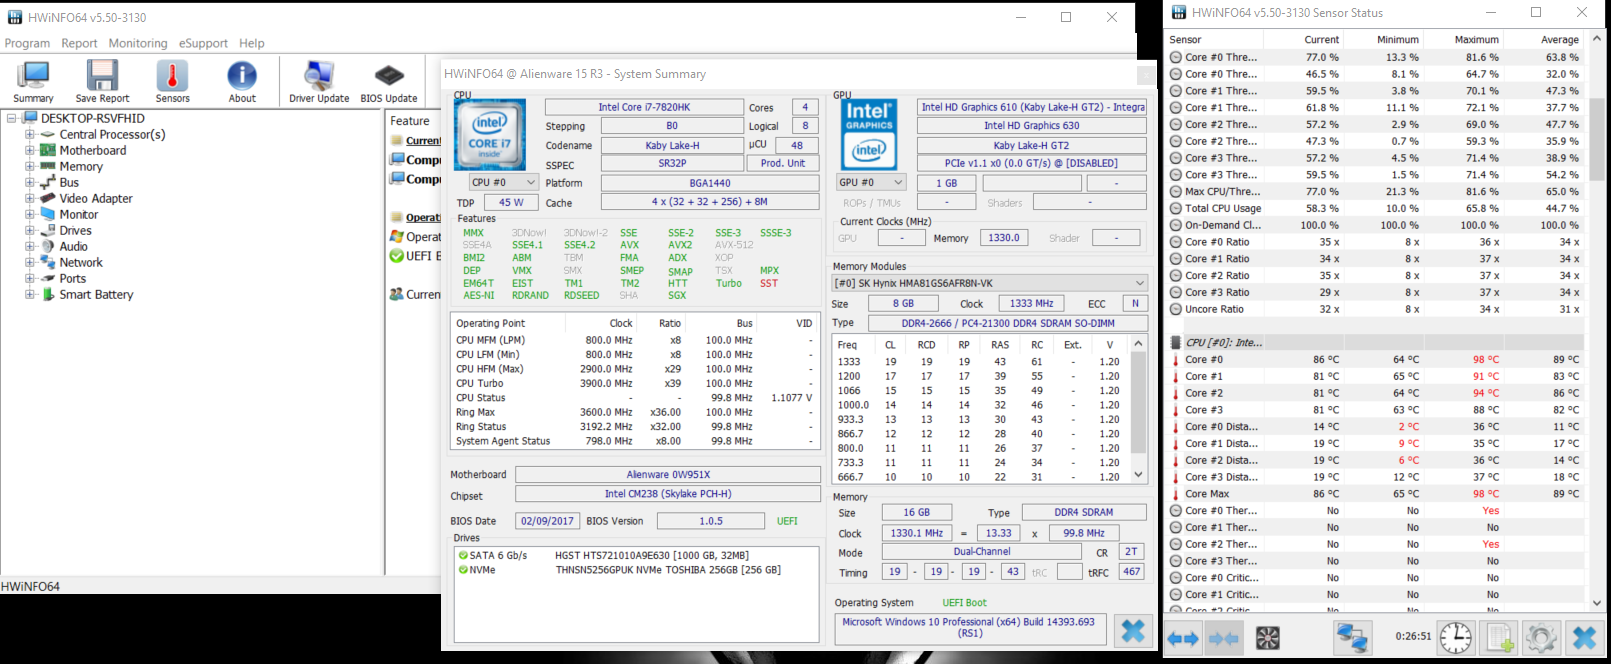Image resolution: width=1611 pixels, height=664 pixels.
Task: Close System Summary with blue X button
Action: pos(1132,631)
